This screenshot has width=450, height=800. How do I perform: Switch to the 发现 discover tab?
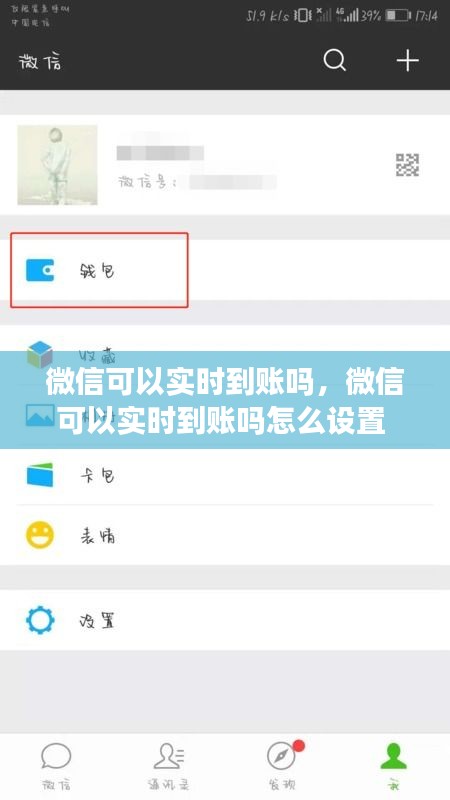click(282, 766)
